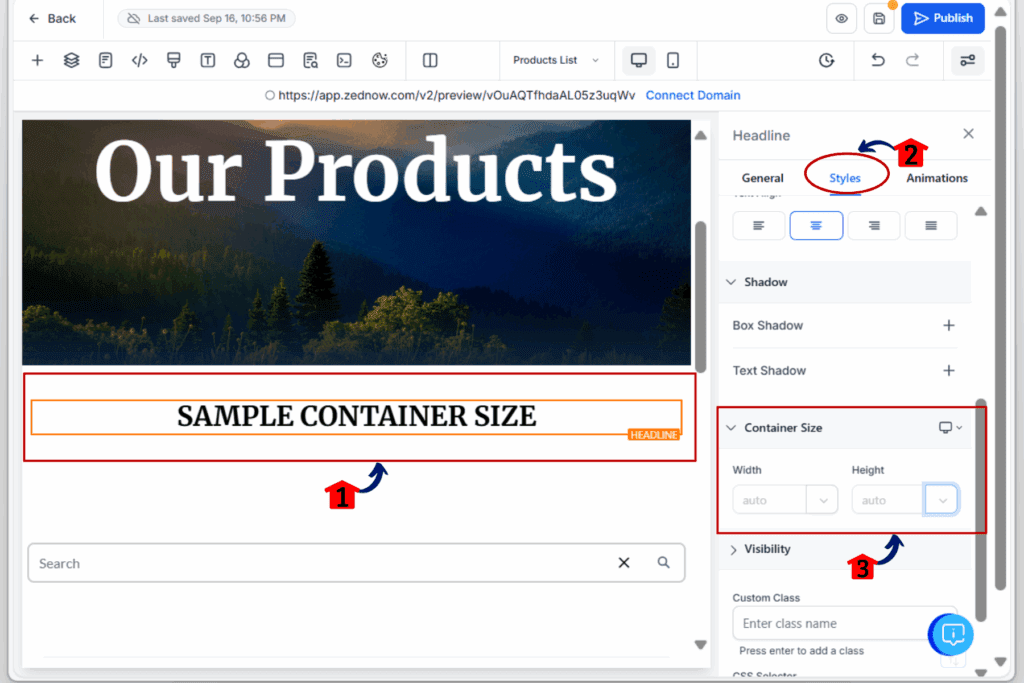The height and width of the screenshot is (683, 1024).
Task: Click the Back button
Action: pos(52,18)
